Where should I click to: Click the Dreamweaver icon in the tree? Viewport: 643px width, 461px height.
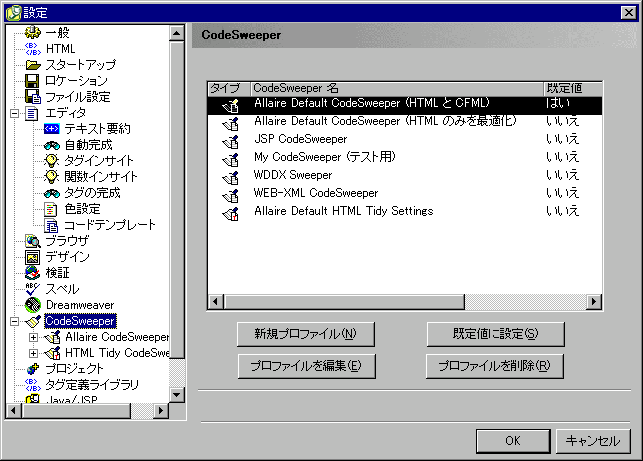pos(33,305)
